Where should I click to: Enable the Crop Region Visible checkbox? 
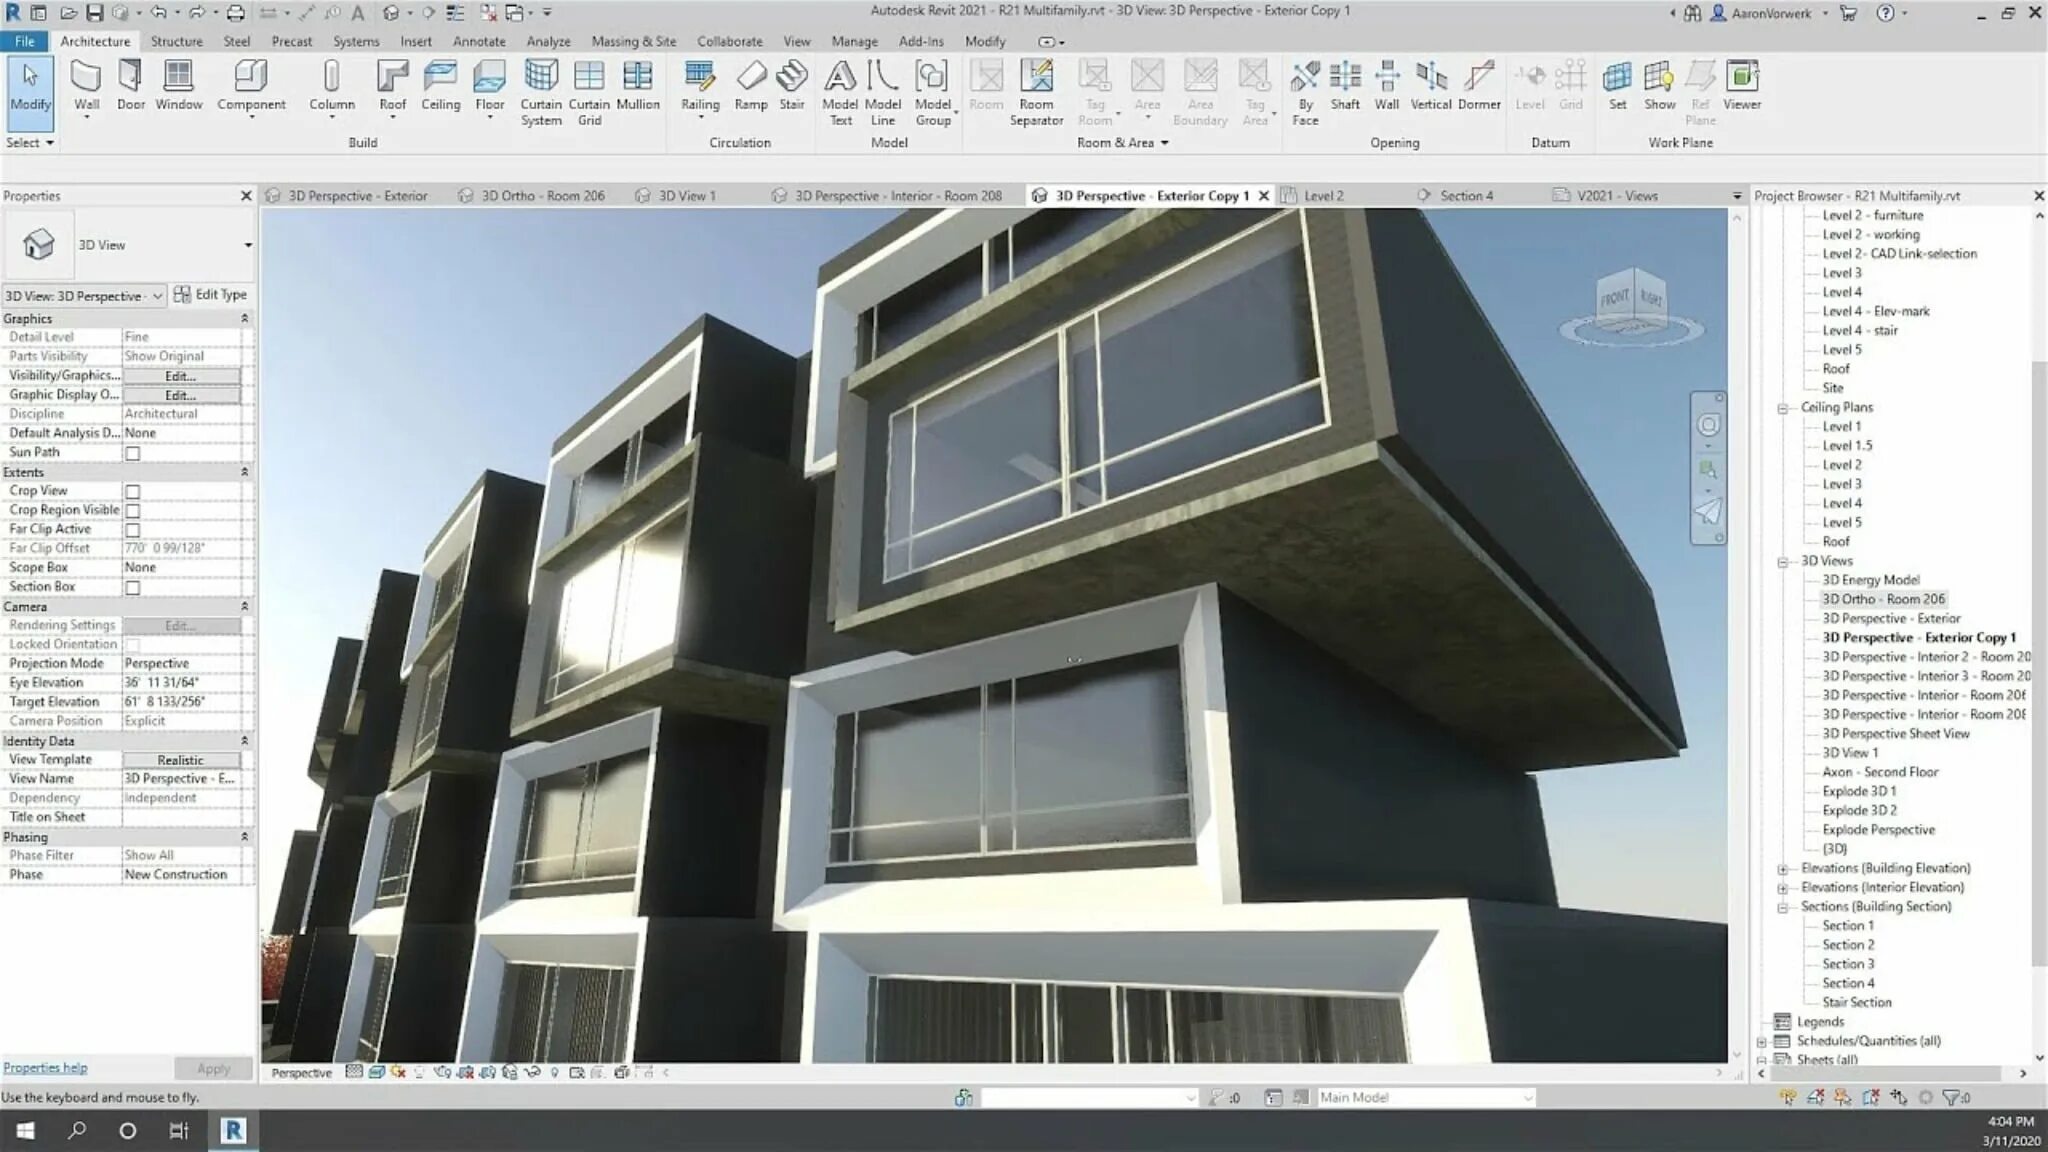132,509
